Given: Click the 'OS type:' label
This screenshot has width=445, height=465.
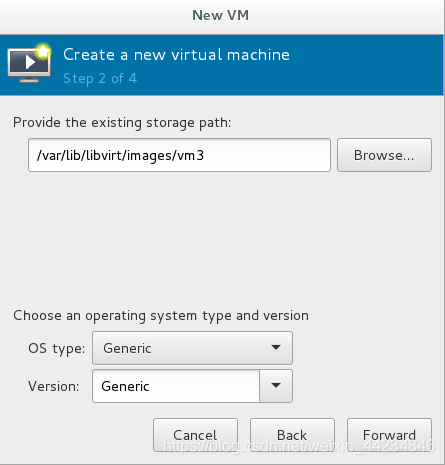Looking at the screenshot, I should pyautogui.click(x=57, y=349).
